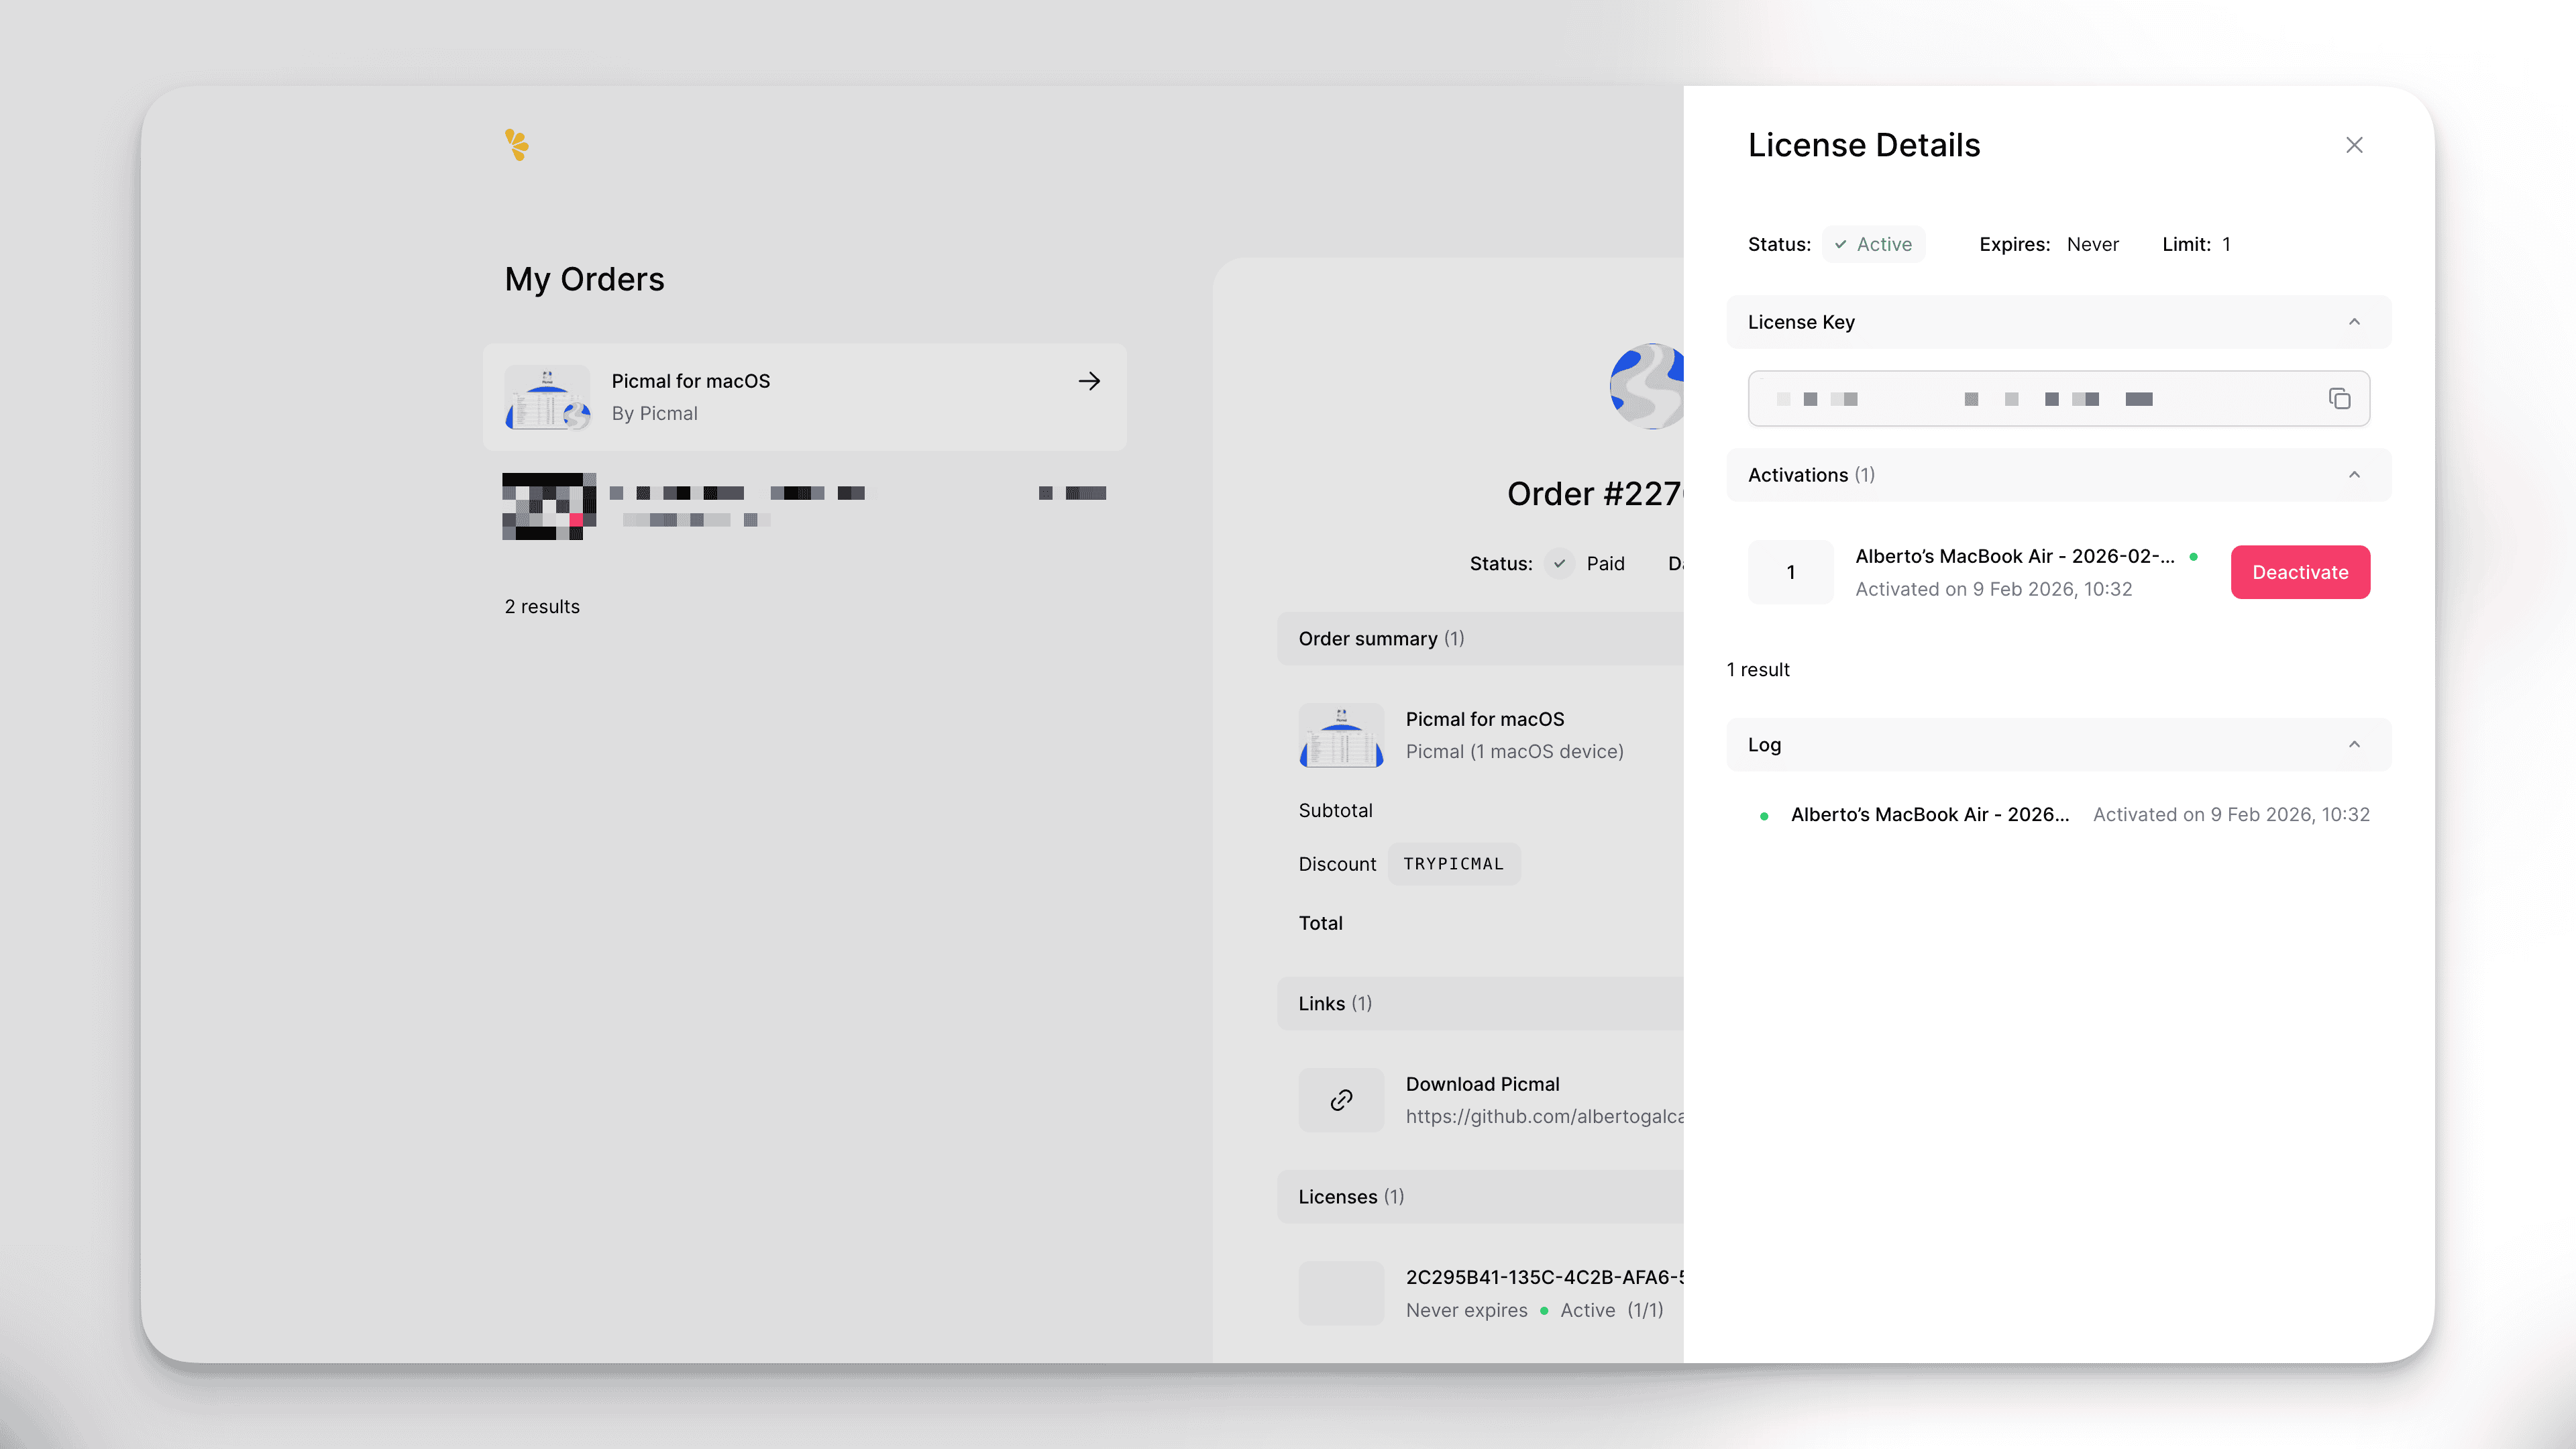Open the blurred second order row
Viewport: 2576px width, 1449px height.
804,506
